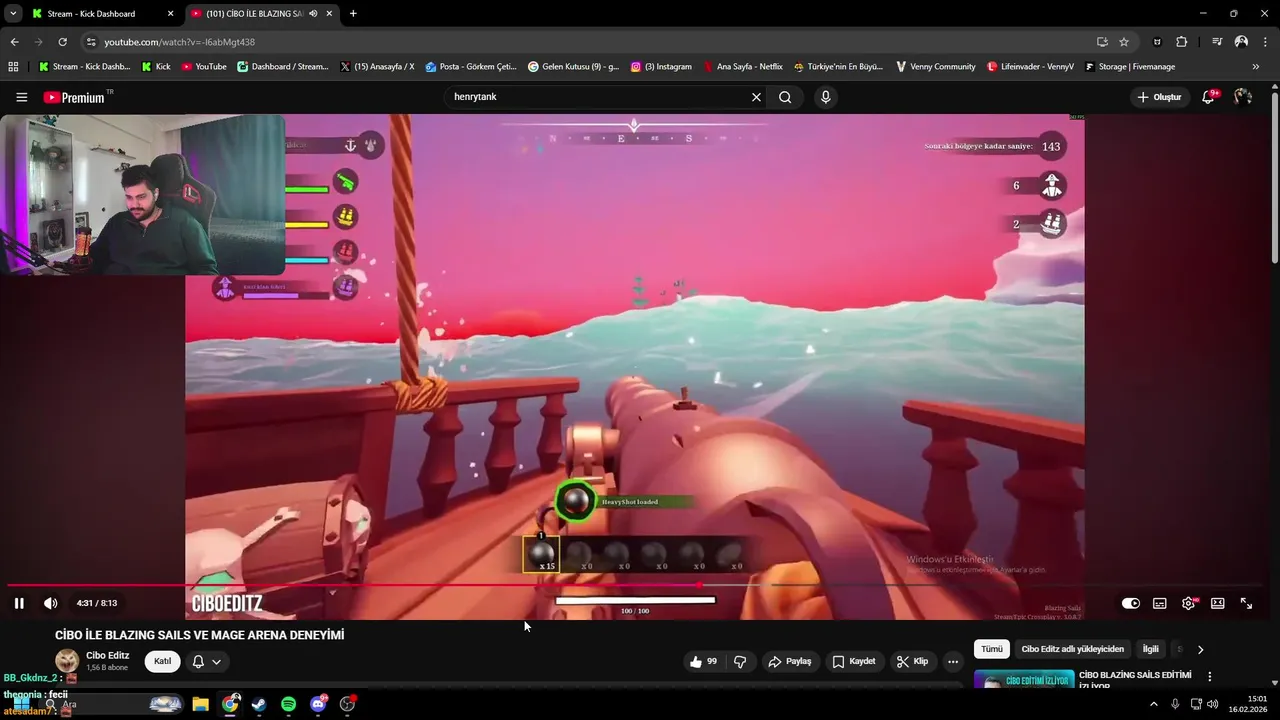Image resolution: width=1280 pixels, height=720 pixels.
Task: Expand the channel notification bell dropdown
Action: 206,661
